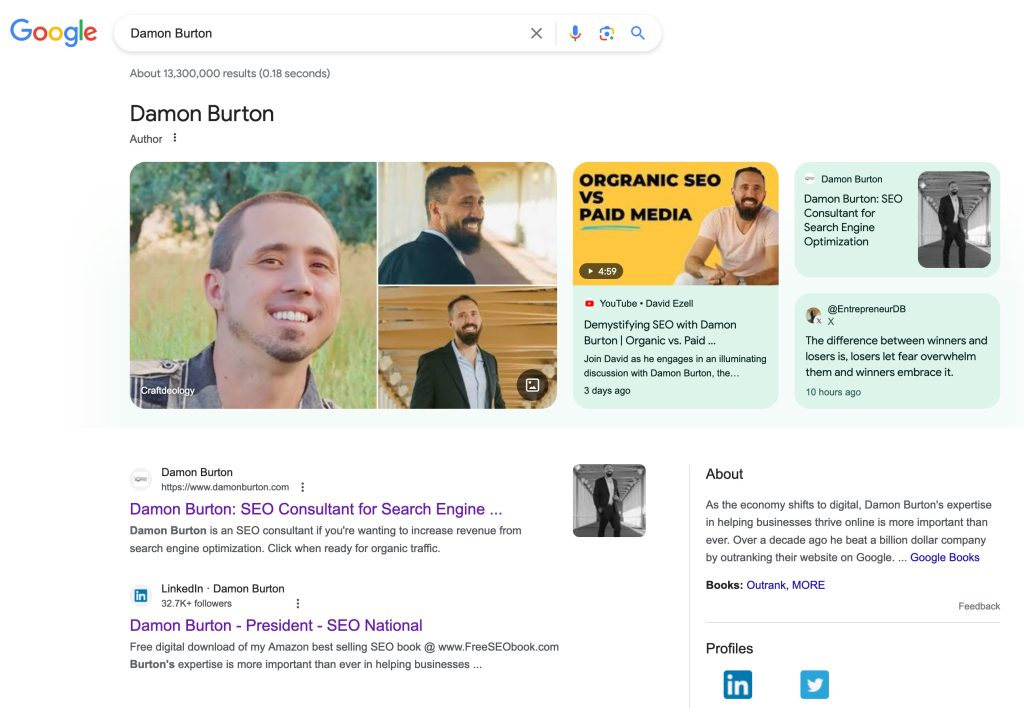Open Google Lens image search
Image resolution: width=1024 pixels, height=708 pixels.
click(x=607, y=33)
